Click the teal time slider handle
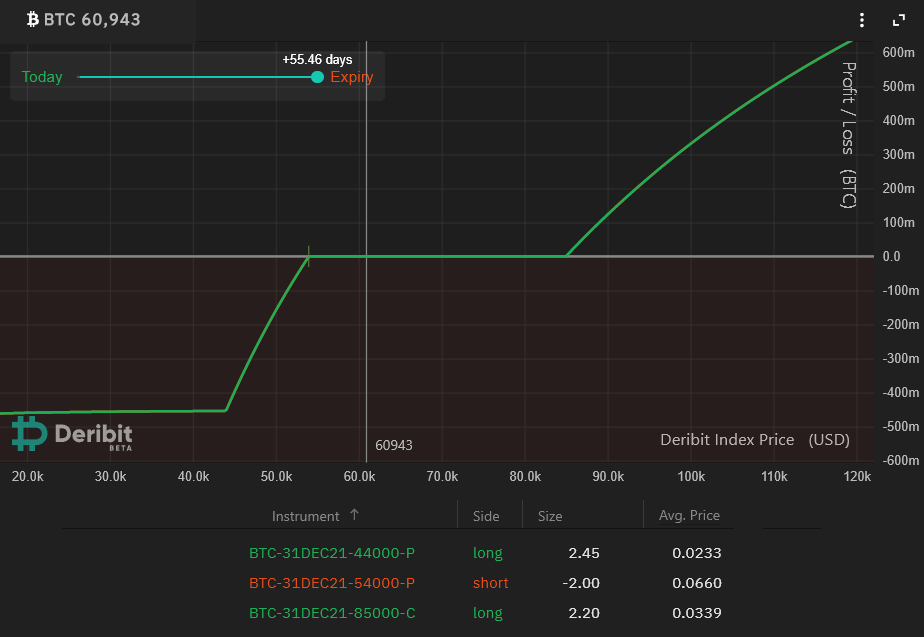Image resolution: width=924 pixels, height=637 pixels. [x=317, y=77]
